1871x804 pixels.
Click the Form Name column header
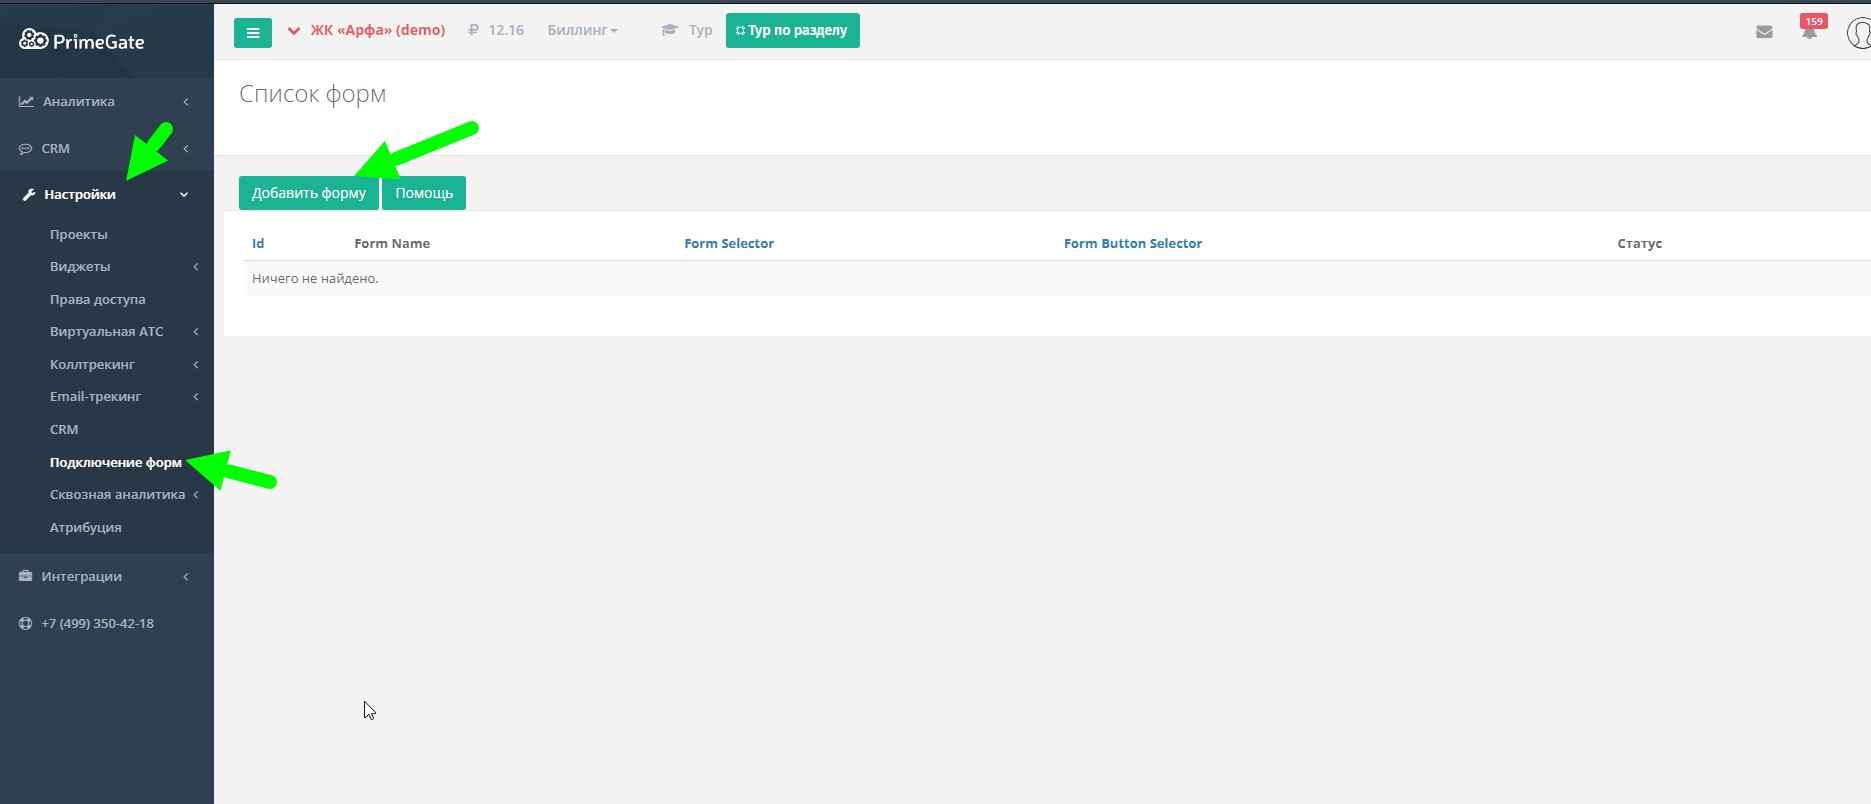coord(392,243)
